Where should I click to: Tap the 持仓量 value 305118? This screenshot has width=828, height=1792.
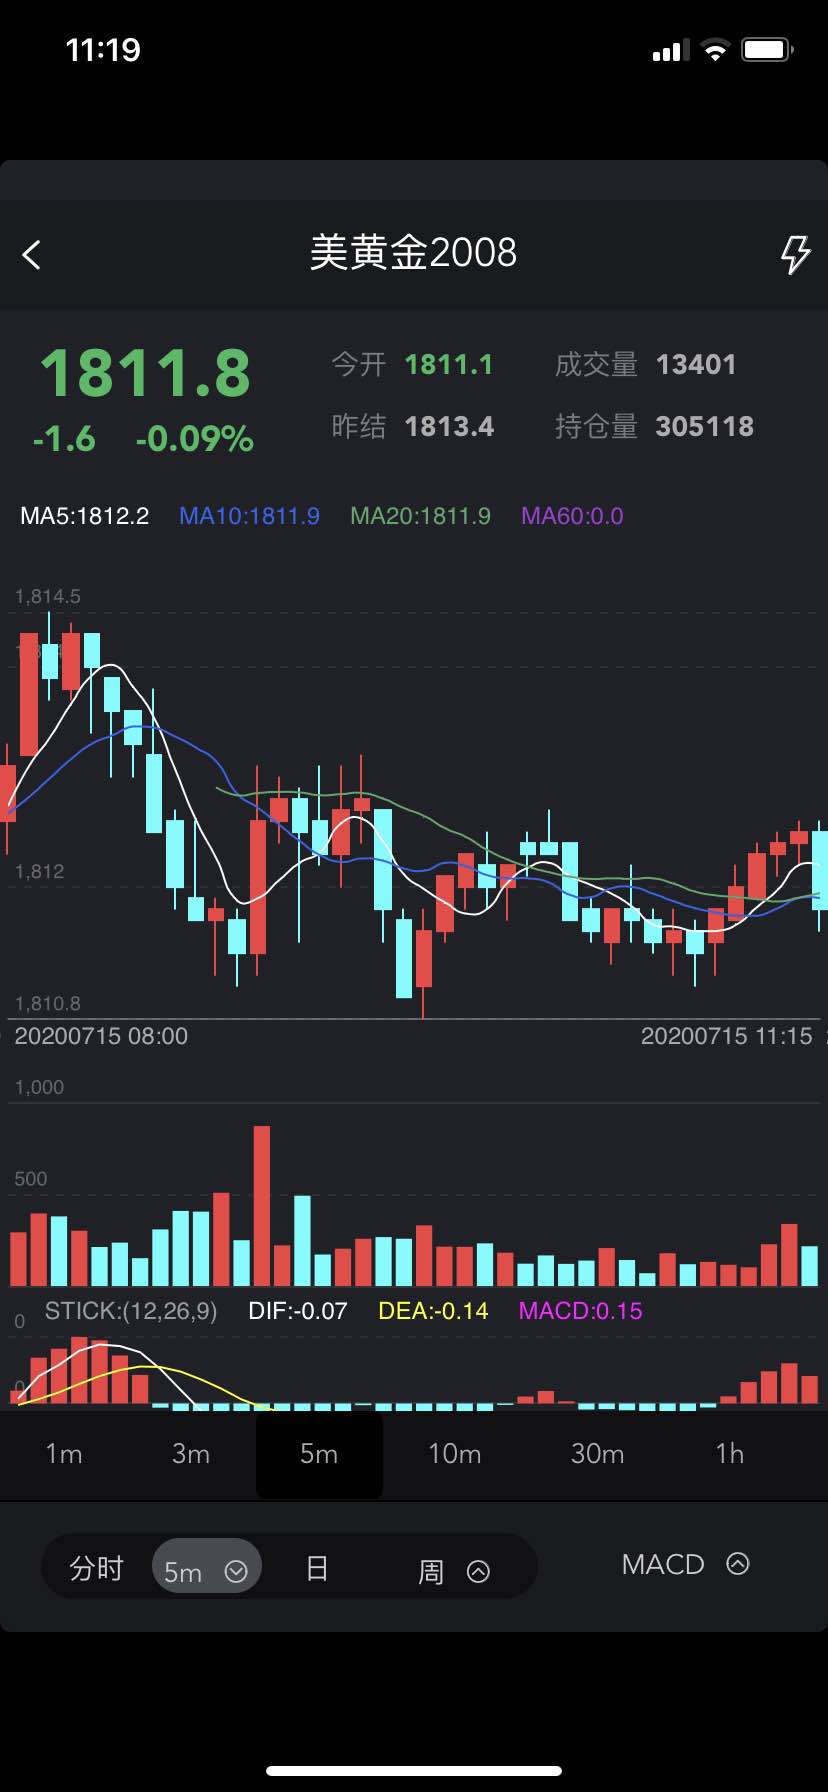tap(705, 427)
